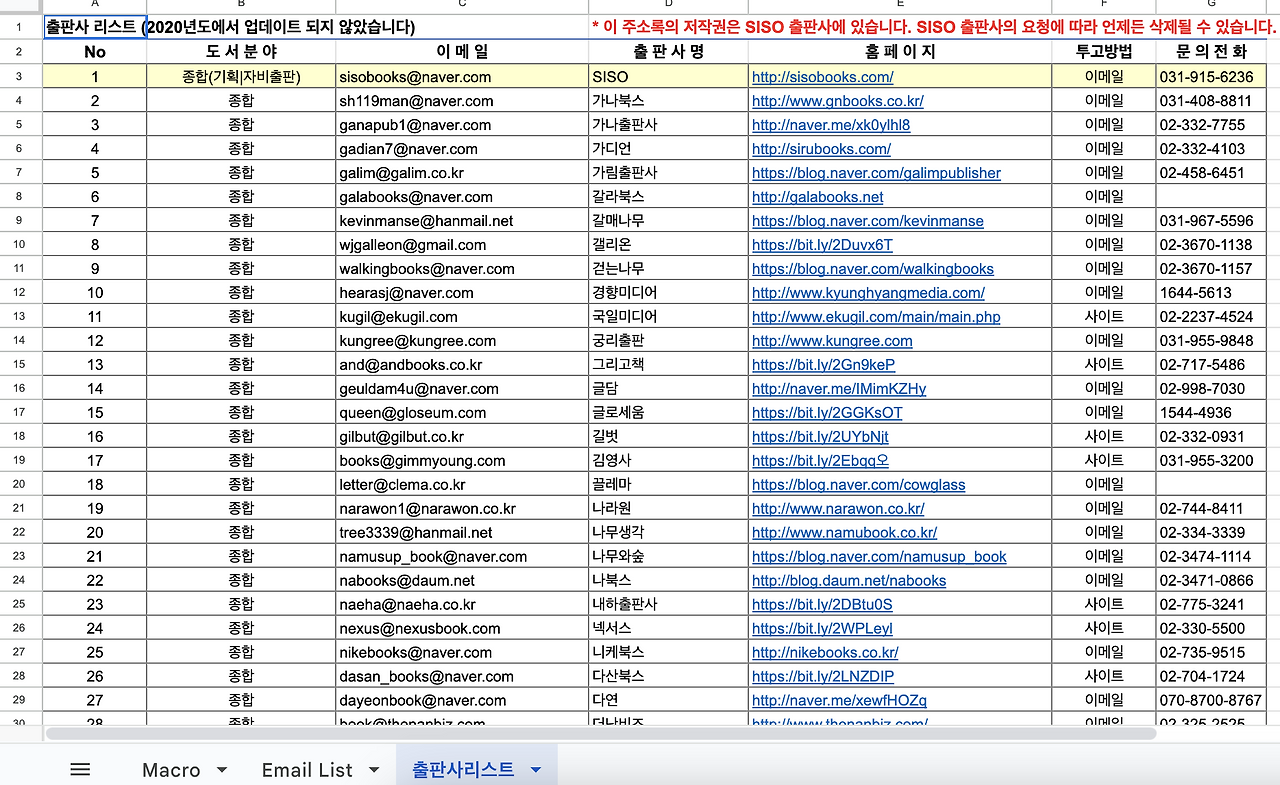Open the sisobooks.com homepage link
This screenshot has height=785, width=1280.
click(822, 77)
